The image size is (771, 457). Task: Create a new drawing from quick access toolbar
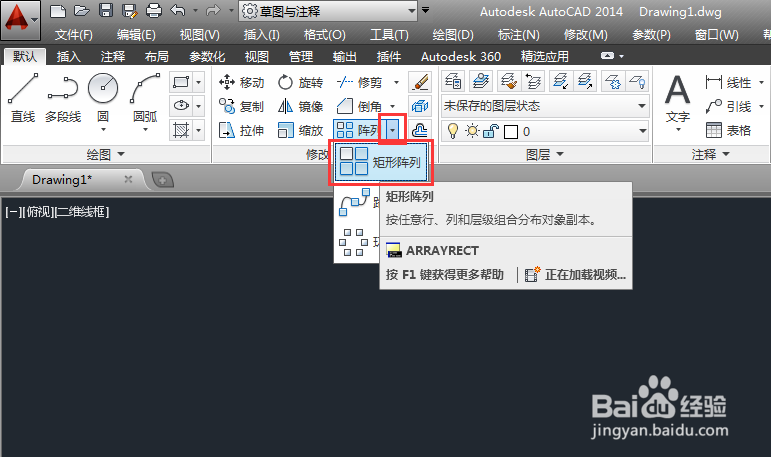coord(58,11)
